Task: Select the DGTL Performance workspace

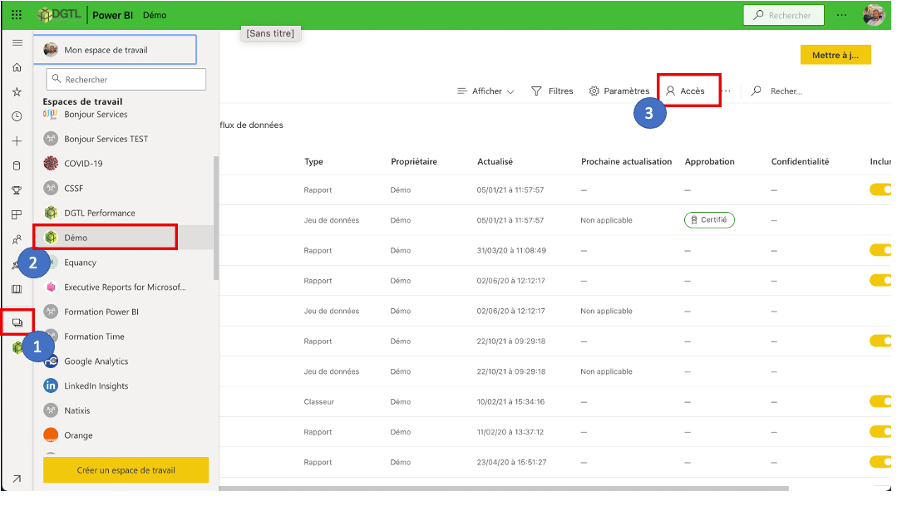Action: coord(124,212)
